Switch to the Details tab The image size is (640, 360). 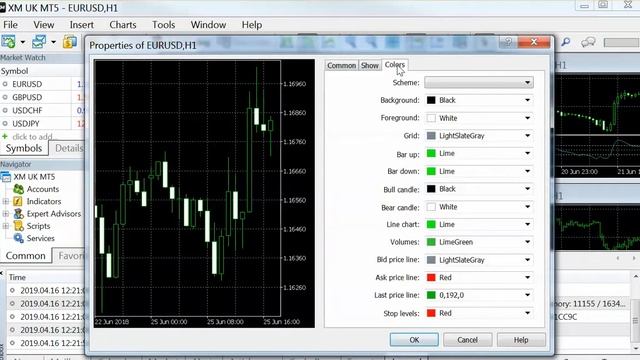[69, 148]
